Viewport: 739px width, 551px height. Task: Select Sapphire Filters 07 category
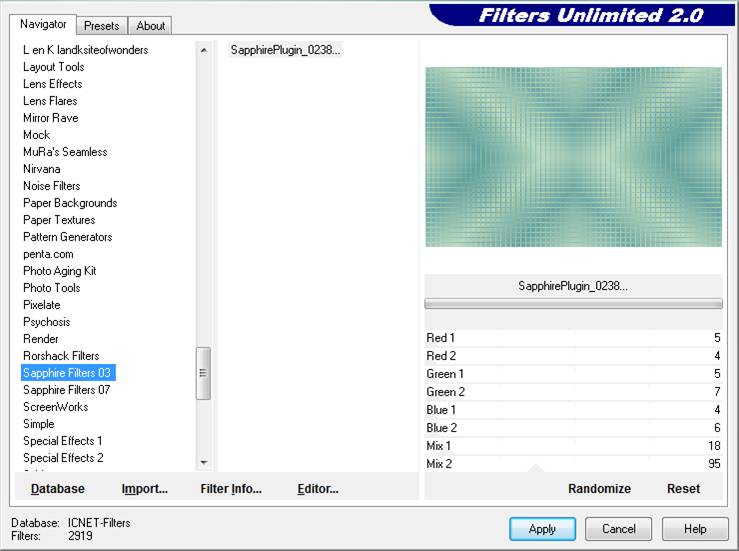pos(67,390)
